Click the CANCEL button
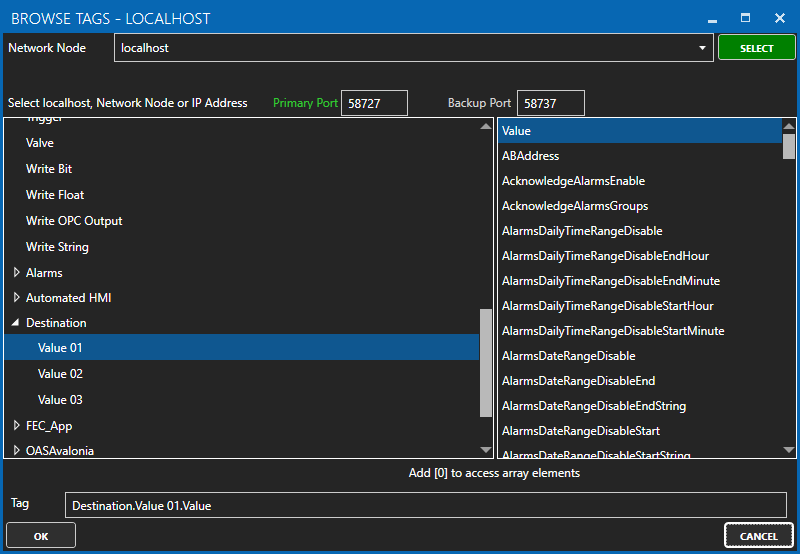This screenshot has height=554, width=800. pos(758,536)
